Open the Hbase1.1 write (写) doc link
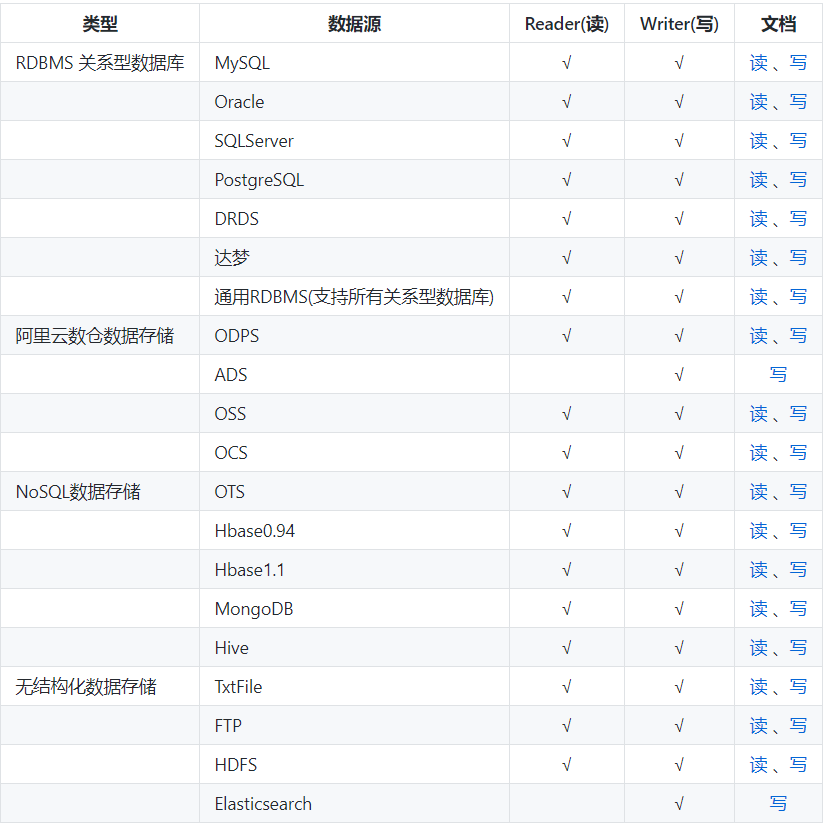Screen dimensions: 825x825 798,569
